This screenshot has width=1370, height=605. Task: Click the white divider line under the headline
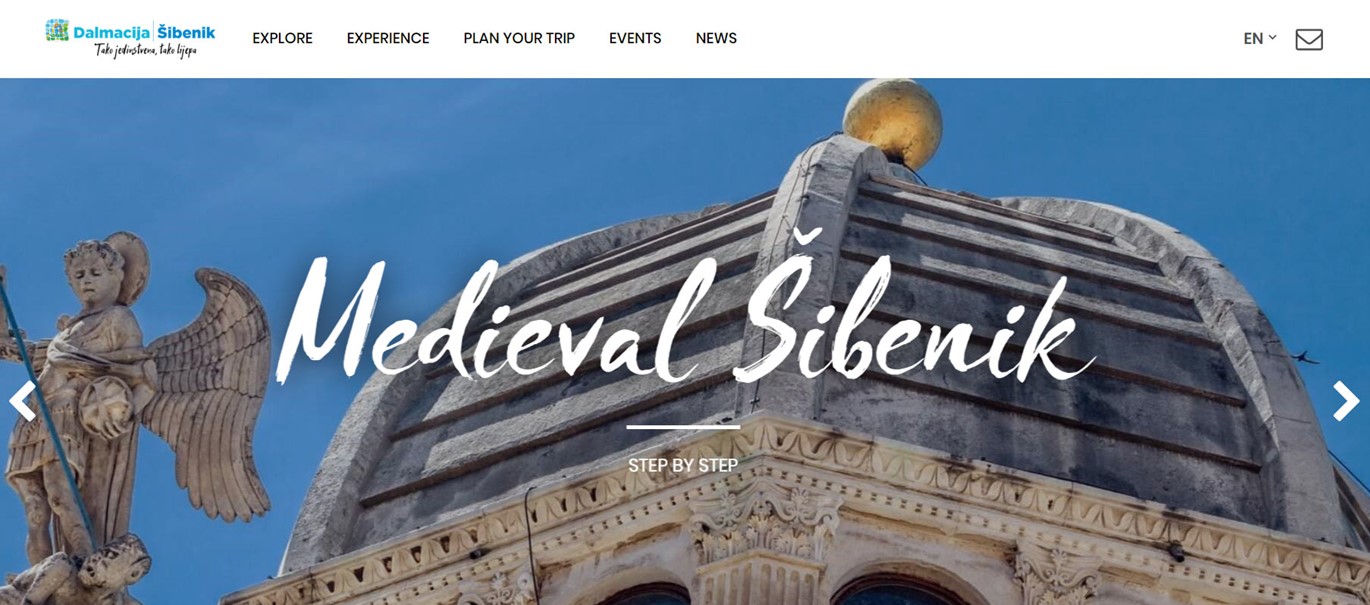[683, 427]
